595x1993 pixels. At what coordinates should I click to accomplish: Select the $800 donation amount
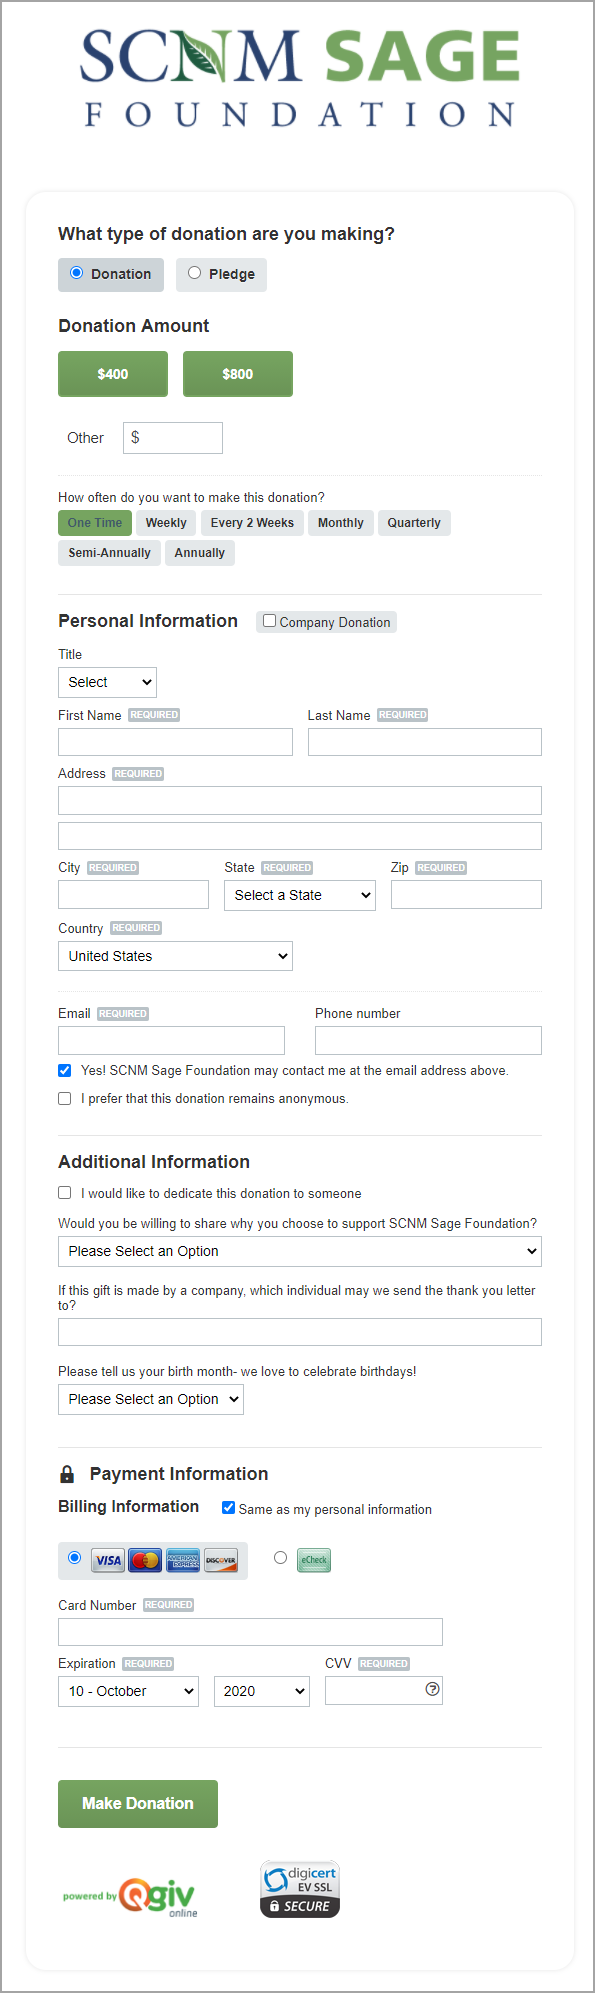(238, 374)
